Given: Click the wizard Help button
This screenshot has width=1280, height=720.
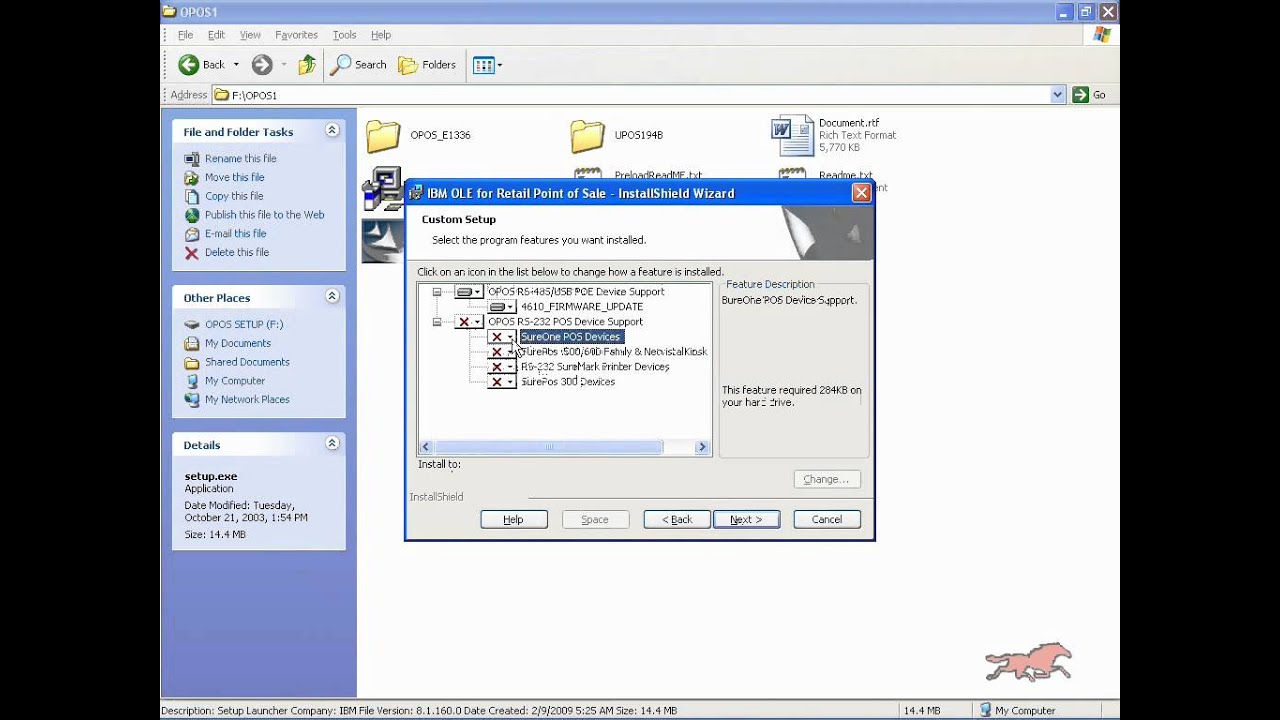Looking at the screenshot, I should (x=514, y=520).
